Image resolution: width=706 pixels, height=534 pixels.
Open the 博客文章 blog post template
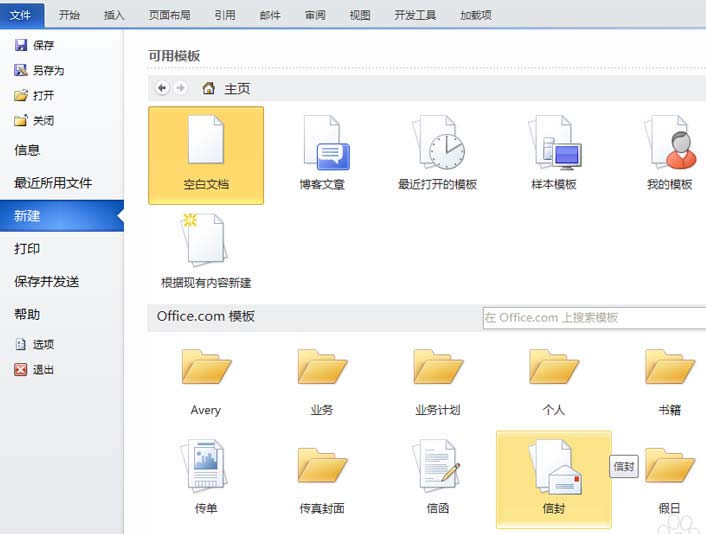pos(322,154)
